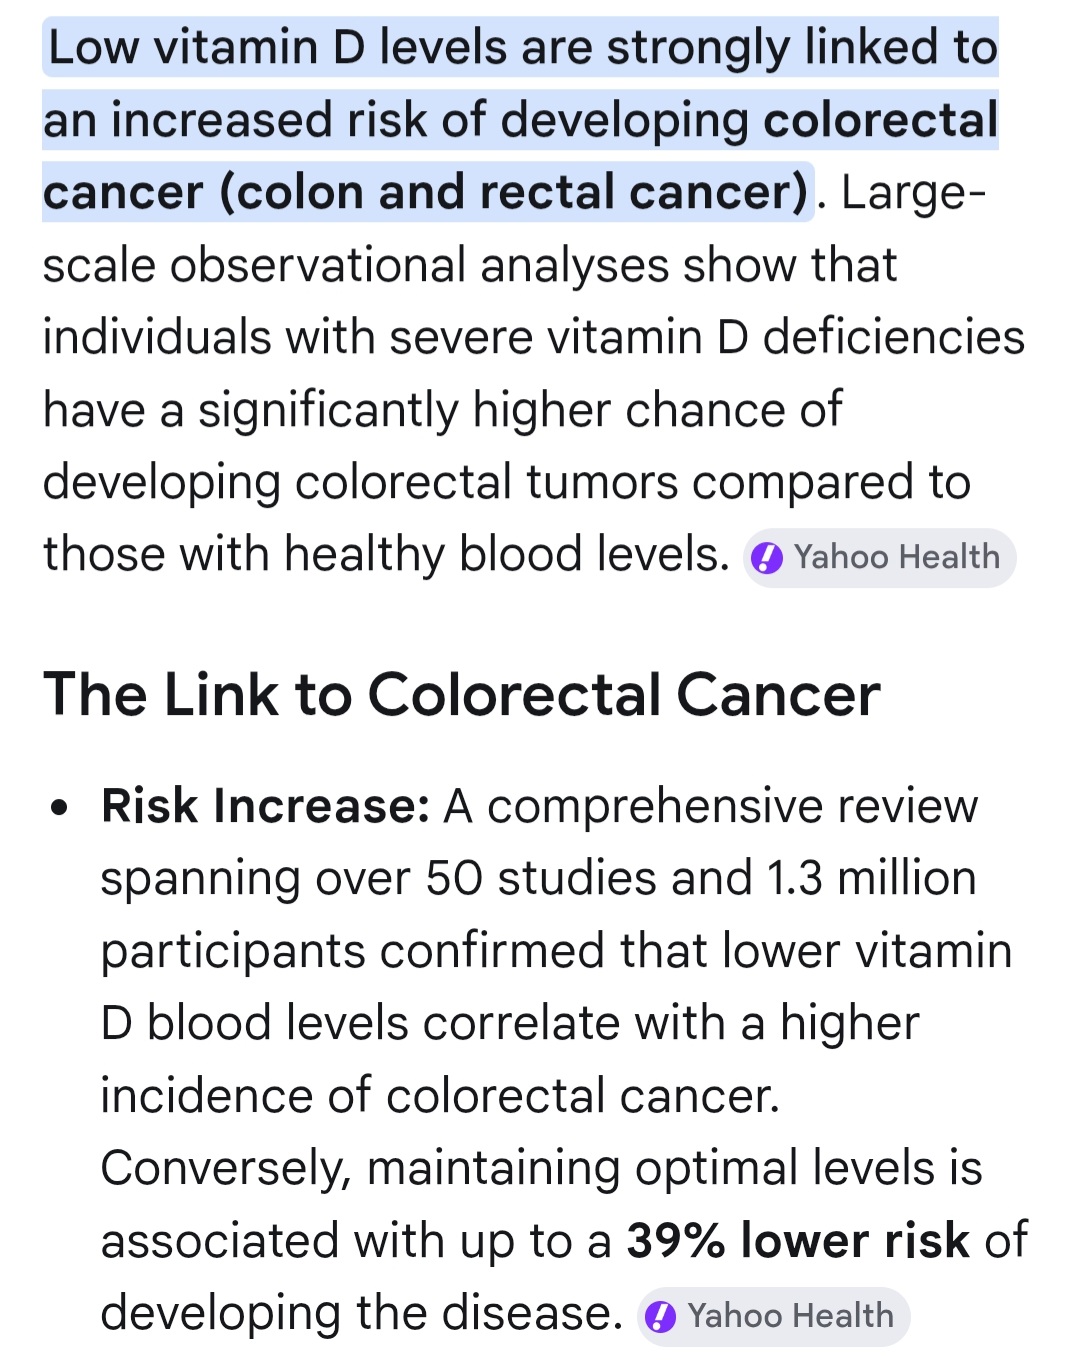1080x1369 pixels.
Task: Click the bold text 'cancer (colon and rectal cancer)'
Action: (426, 193)
